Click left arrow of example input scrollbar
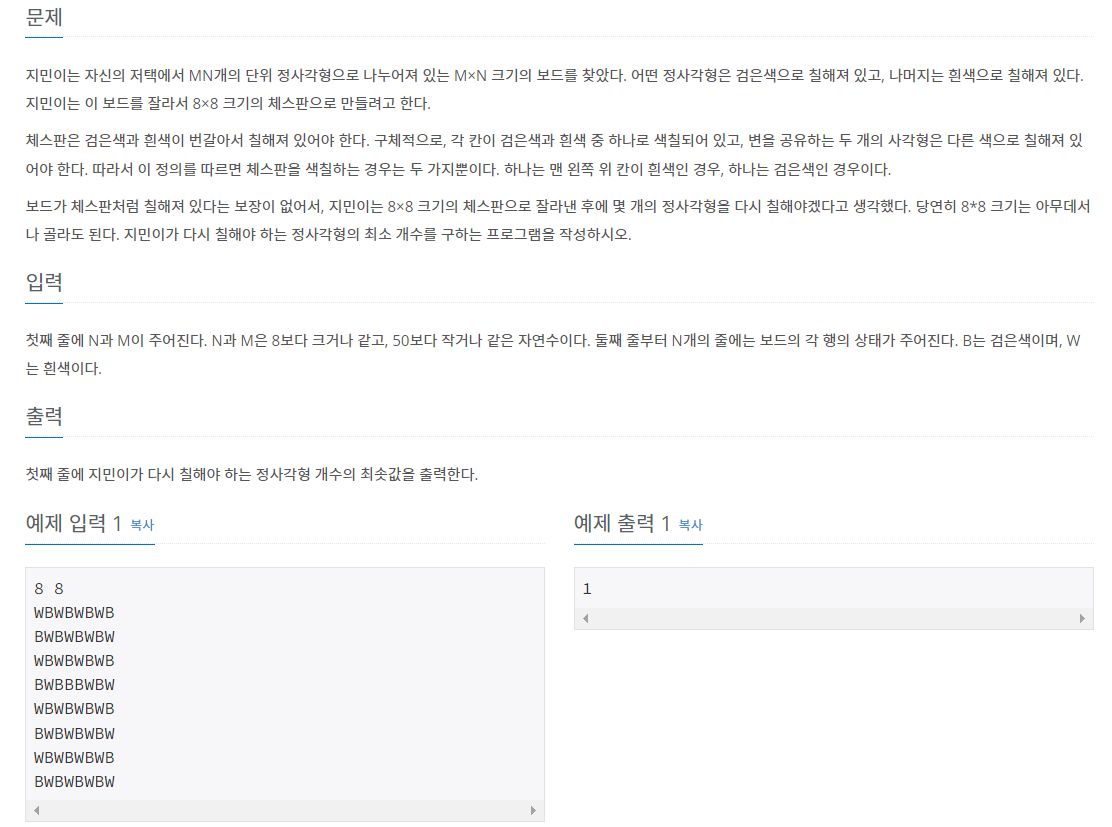 click(36, 810)
